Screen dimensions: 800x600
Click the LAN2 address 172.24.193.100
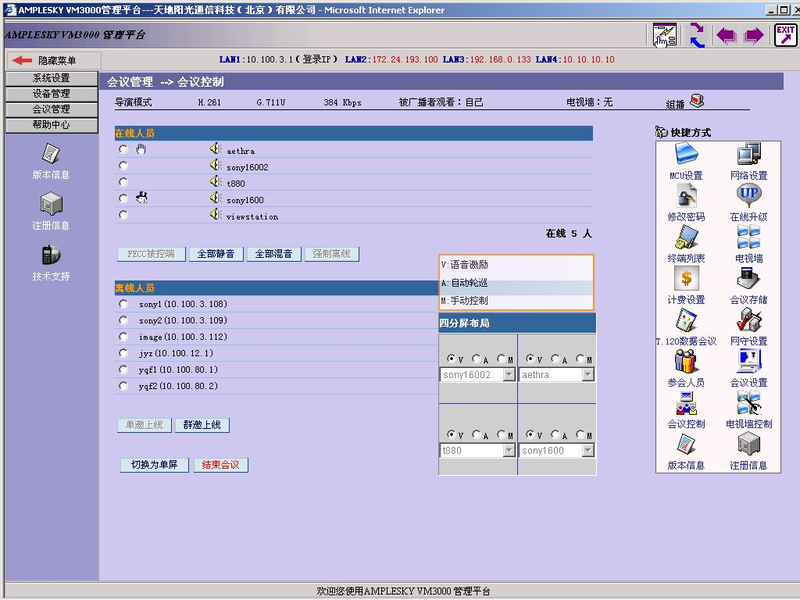405,60
